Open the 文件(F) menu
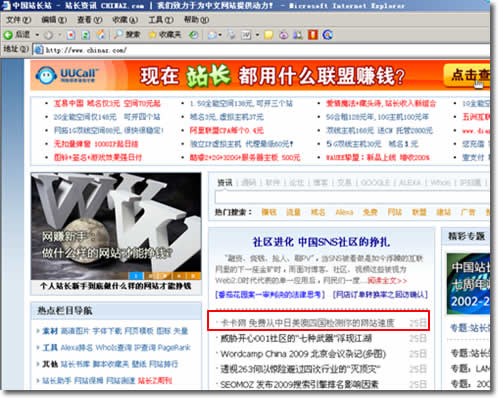This screenshot has height=398, width=498. [18, 20]
